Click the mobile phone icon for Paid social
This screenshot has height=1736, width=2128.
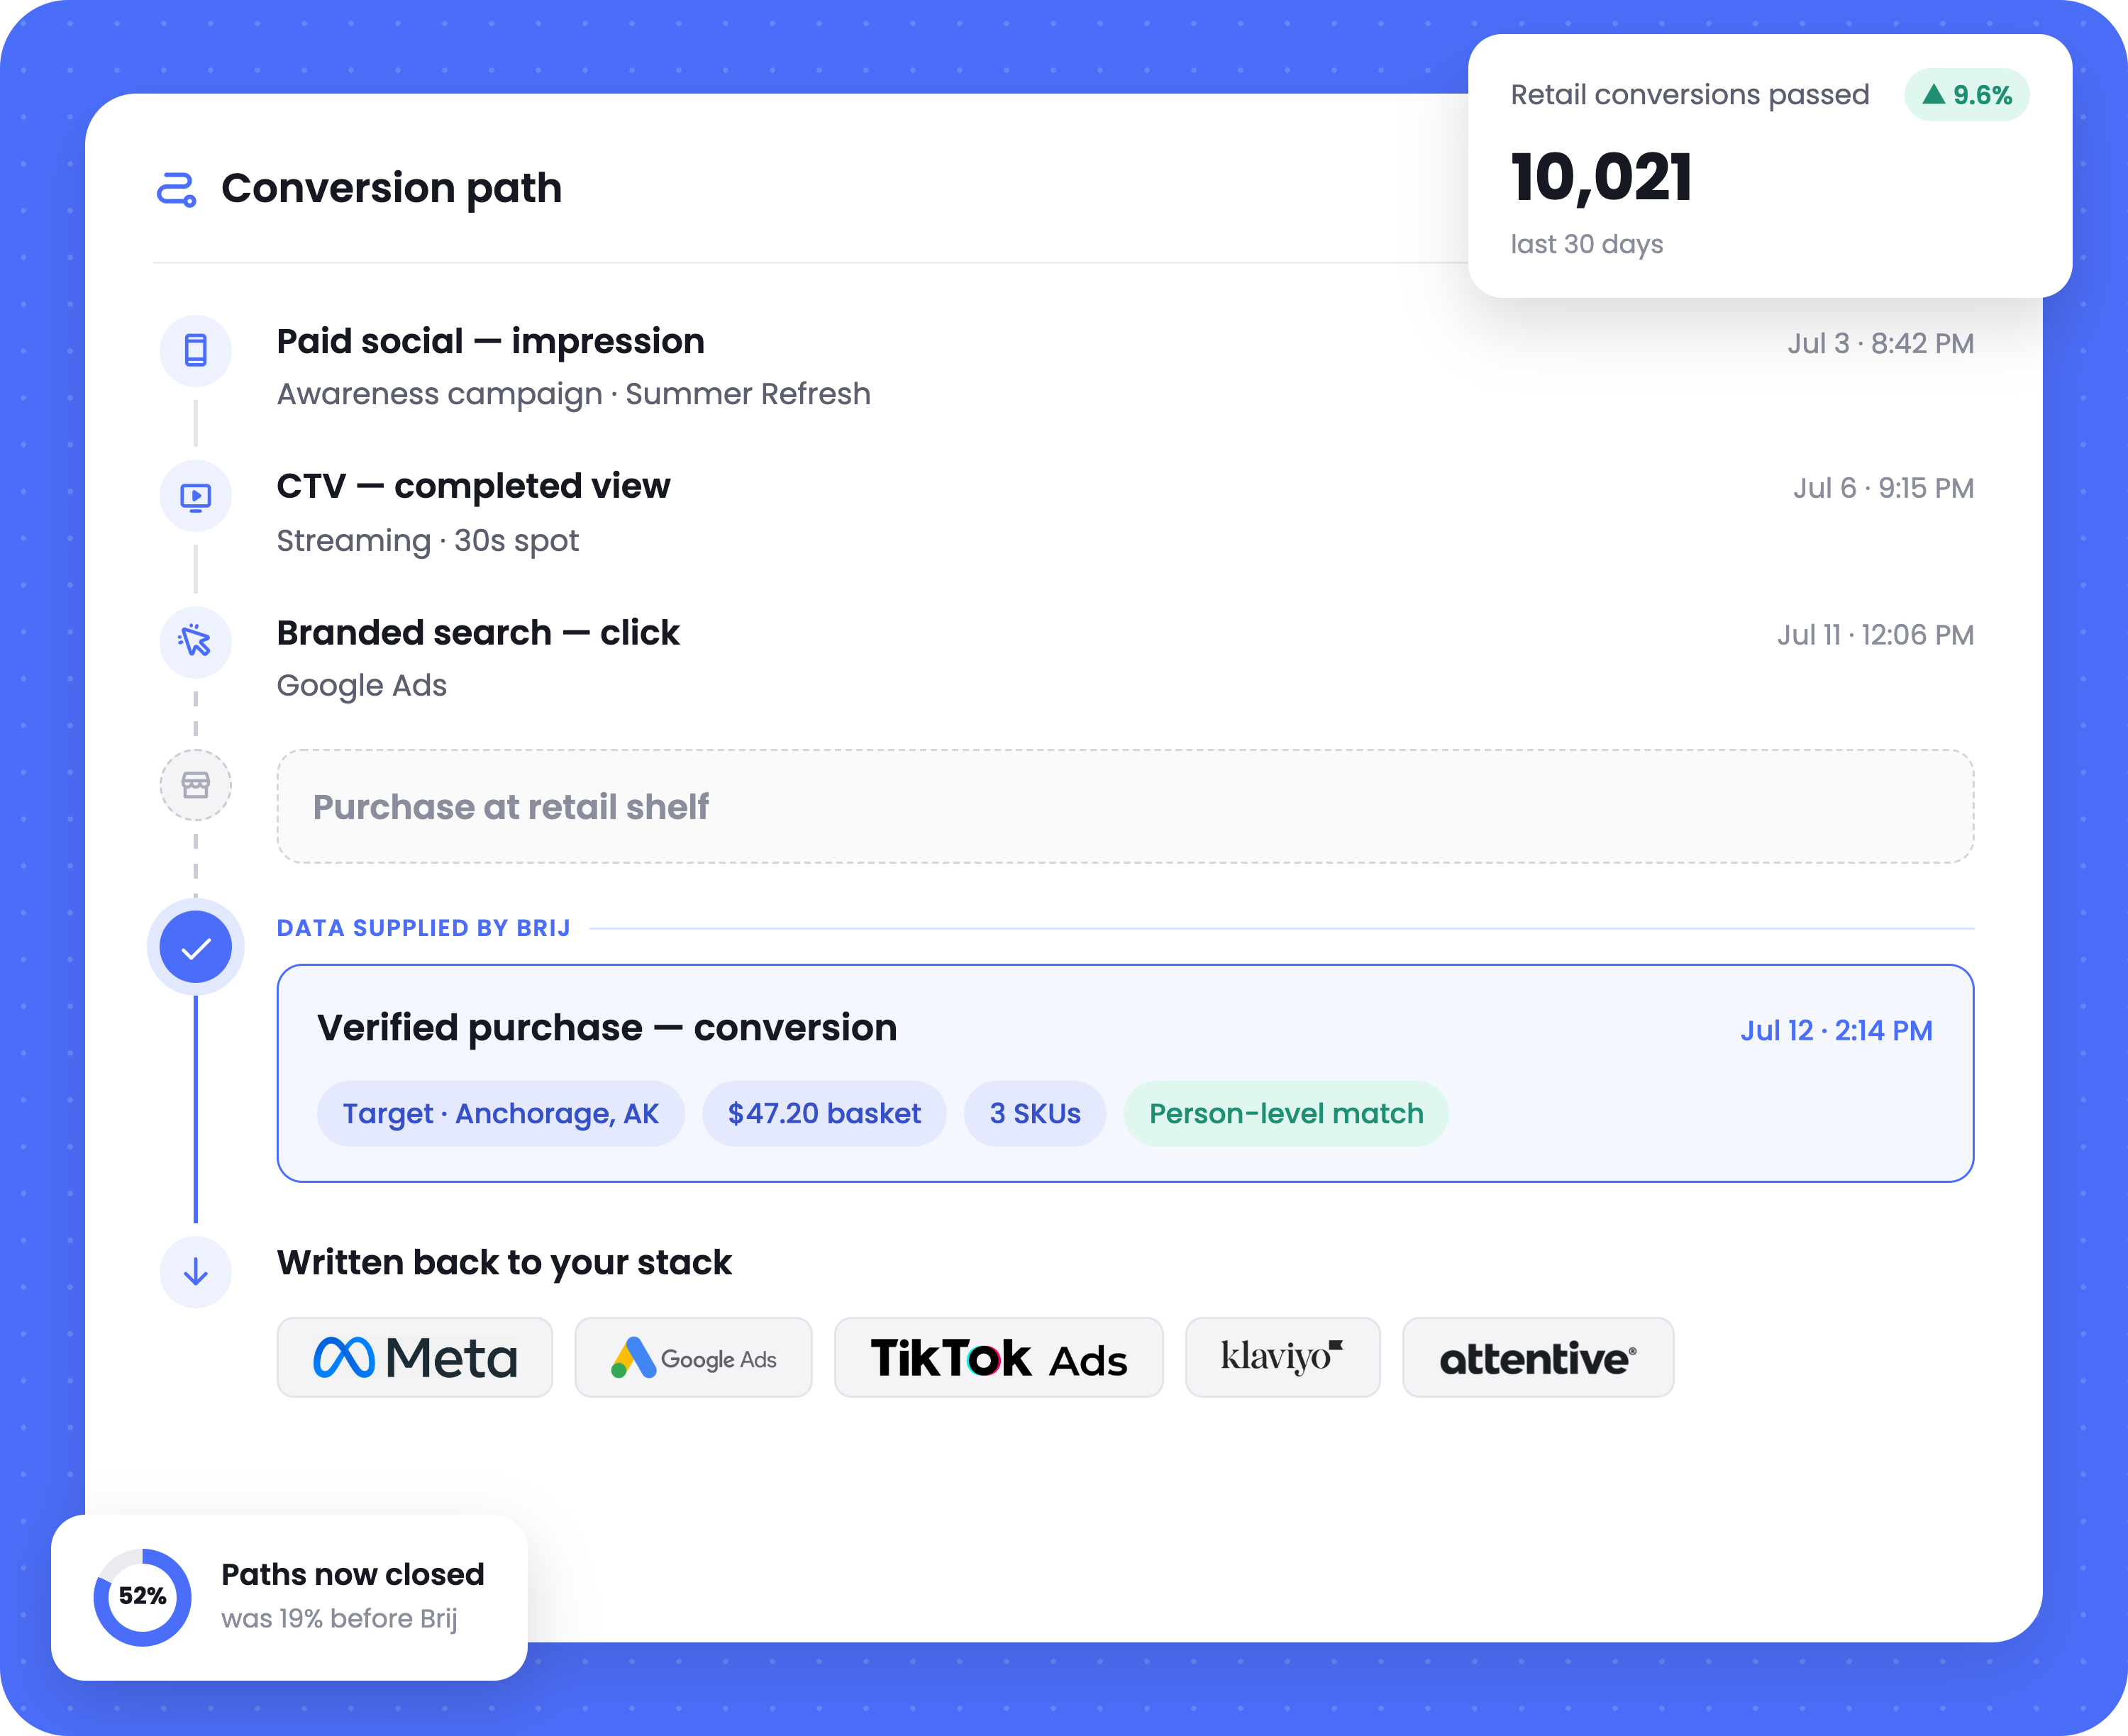point(196,350)
